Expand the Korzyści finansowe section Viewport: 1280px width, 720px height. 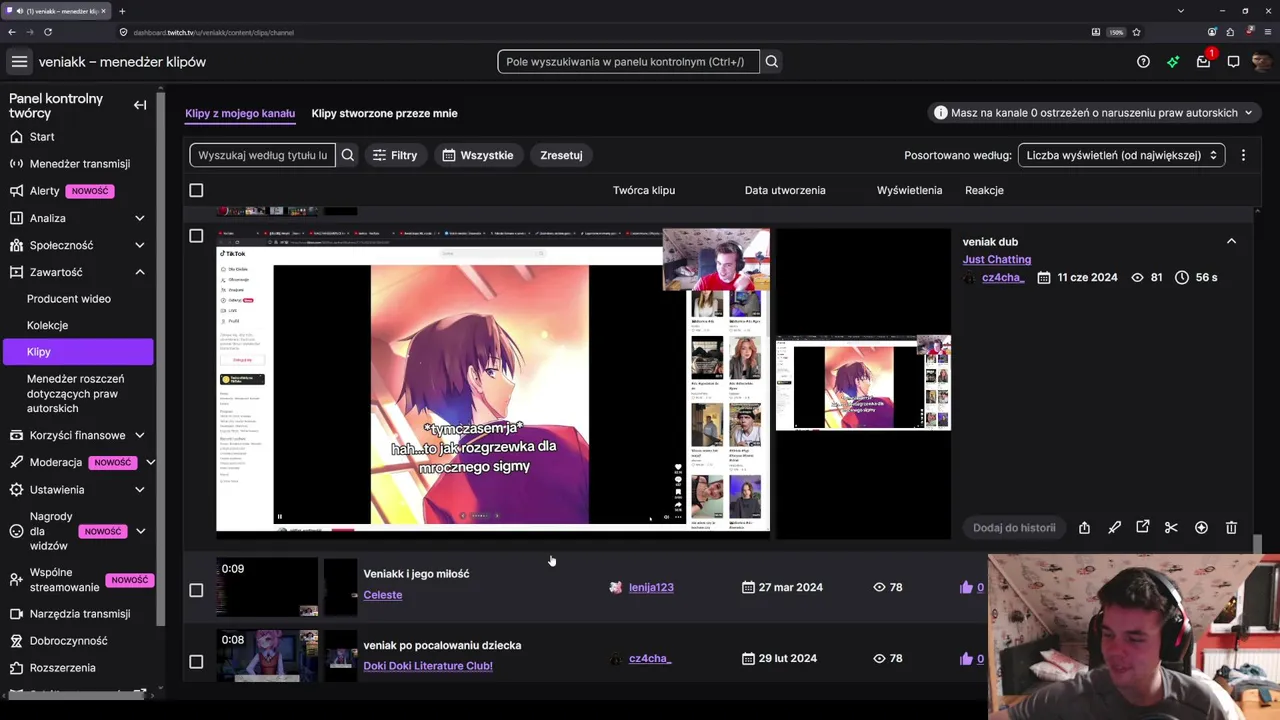click(x=139, y=435)
